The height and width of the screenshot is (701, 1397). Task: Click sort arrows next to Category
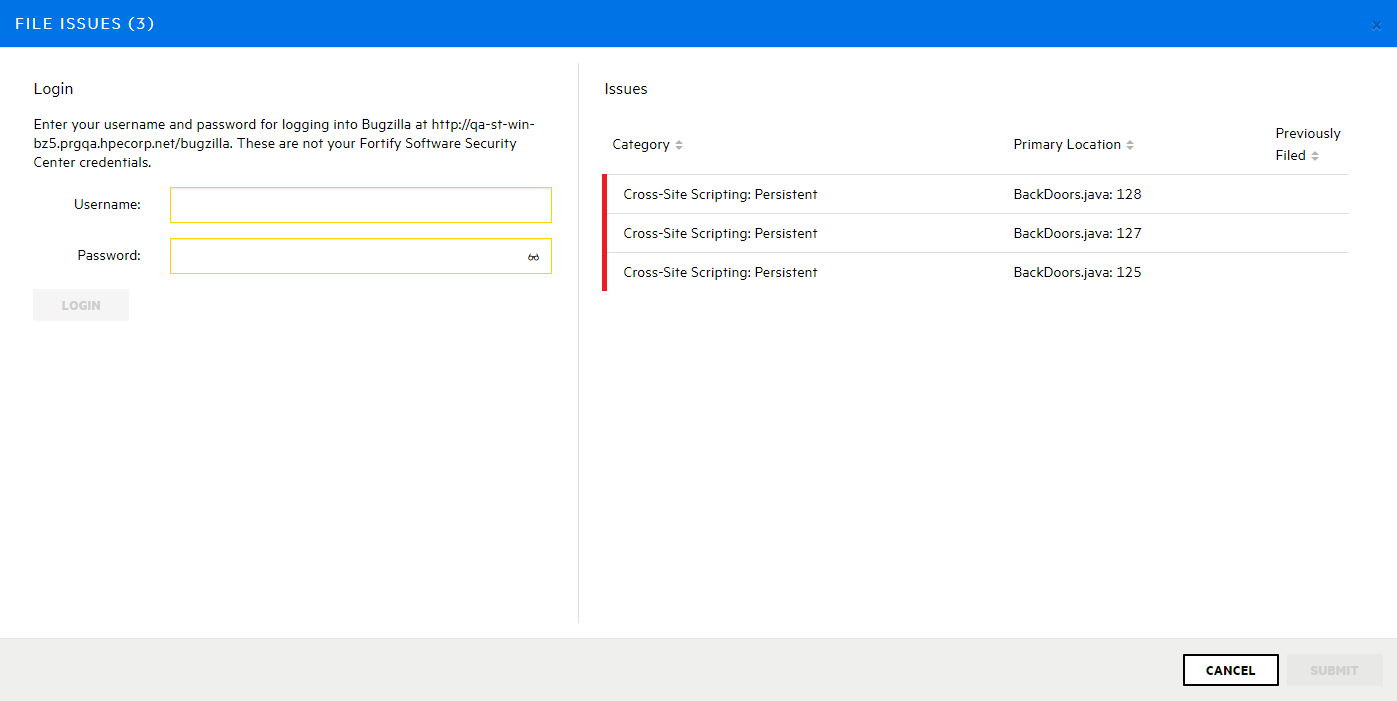[x=679, y=145]
